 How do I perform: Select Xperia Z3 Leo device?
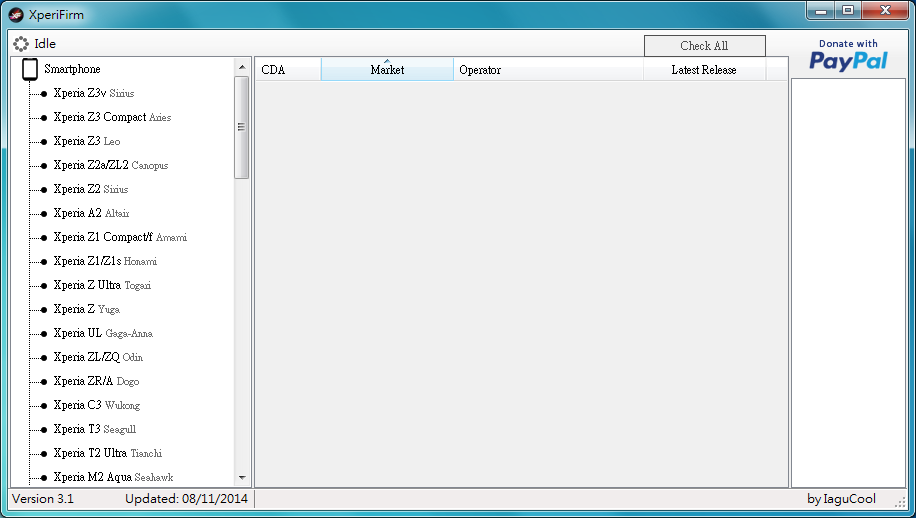pyautogui.click(x=86, y=141)
